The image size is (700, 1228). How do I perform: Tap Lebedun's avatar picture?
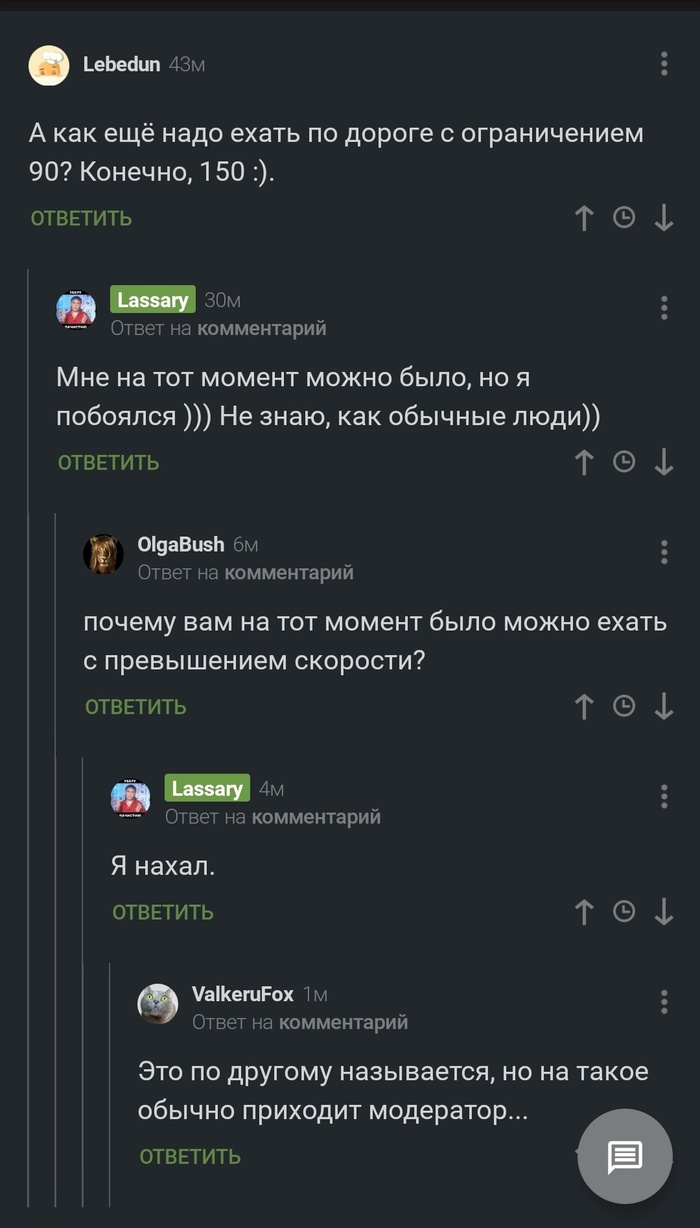tap(49, 65)
